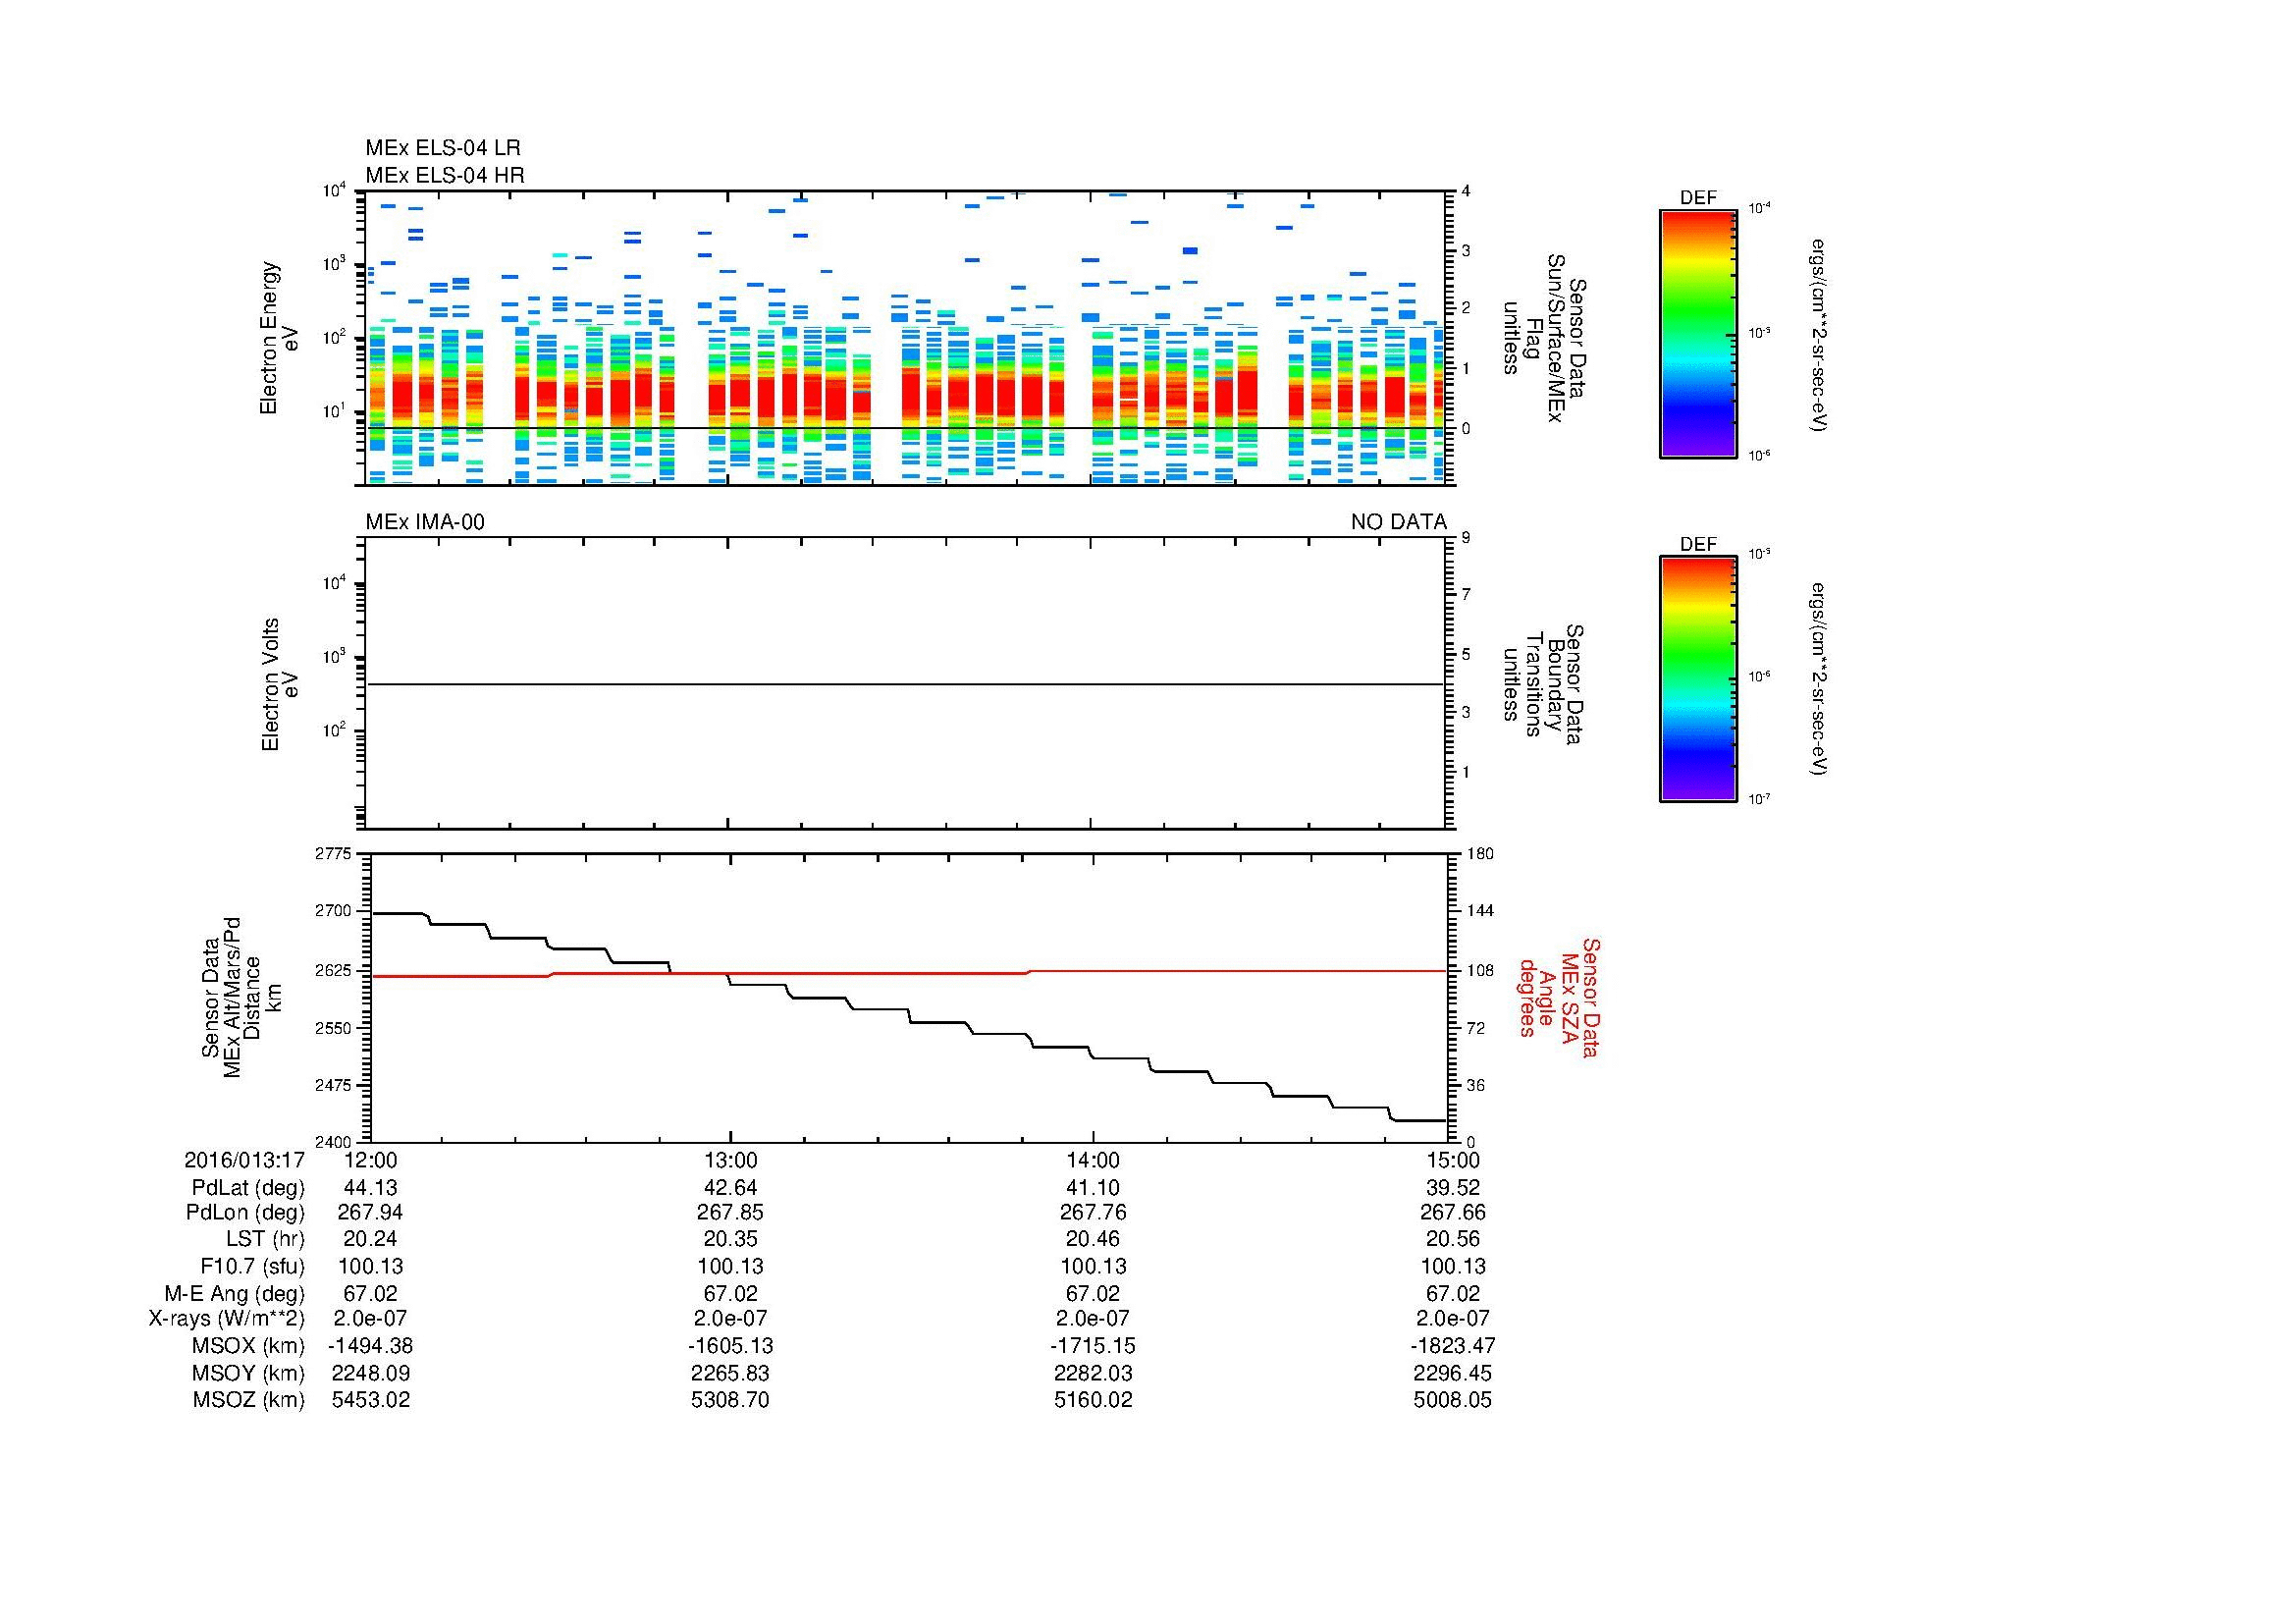Click the MSOZ (km) row label
This screenshot has width=2296, height=1623.
(248, 1400)
